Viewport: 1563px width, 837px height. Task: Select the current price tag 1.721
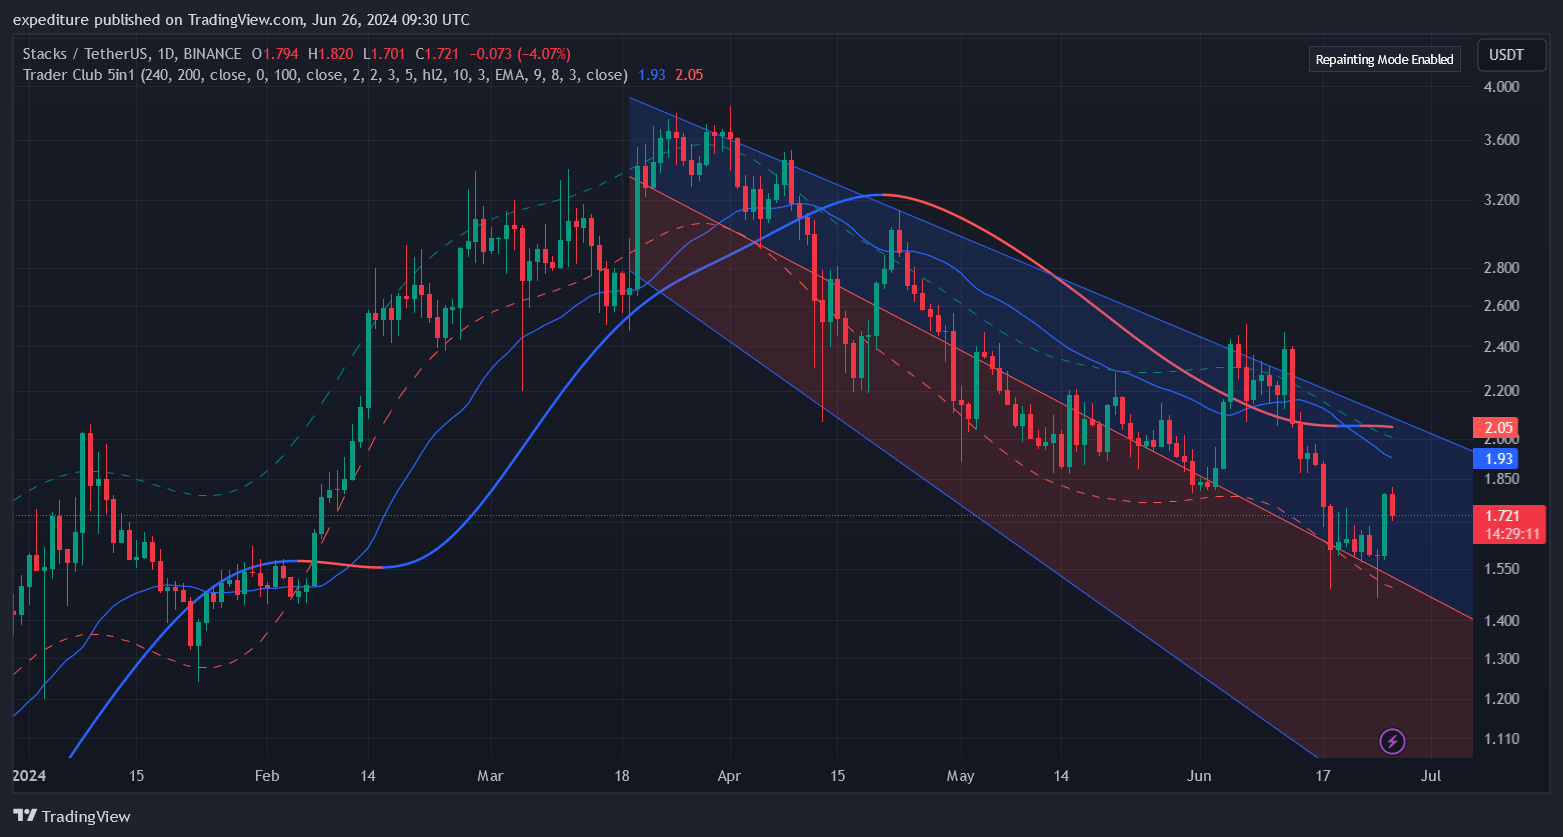tap(1503, 516)
